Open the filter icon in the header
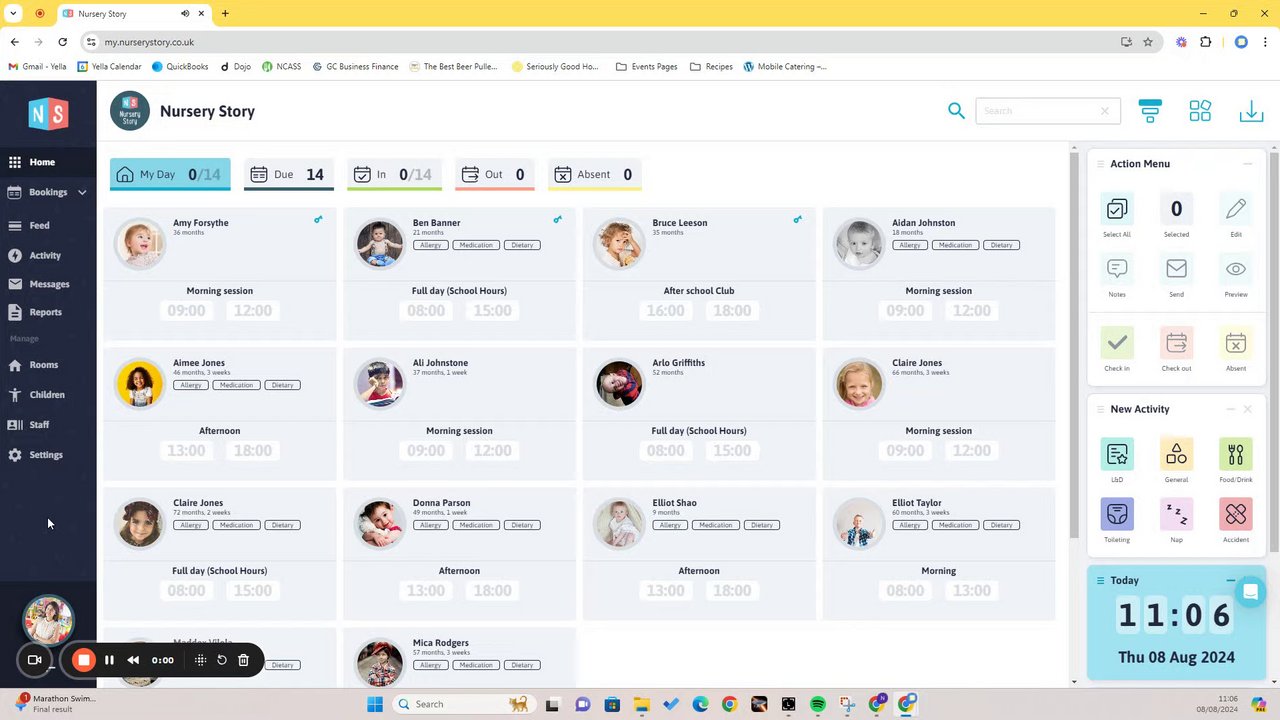Viewport: 1280px width, 720px height. click(x=1150, y=111)
